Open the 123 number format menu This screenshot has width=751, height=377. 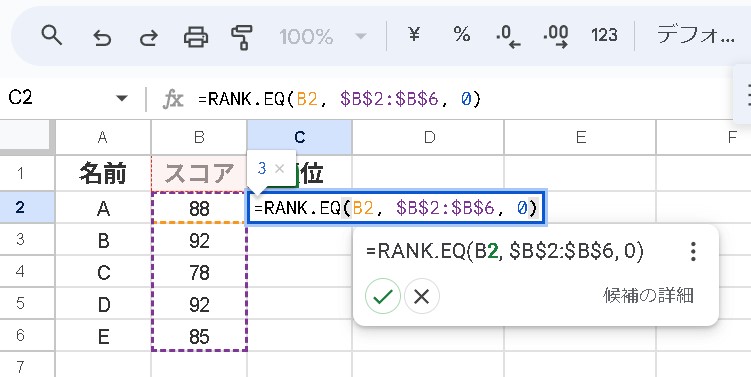[604, 35]
